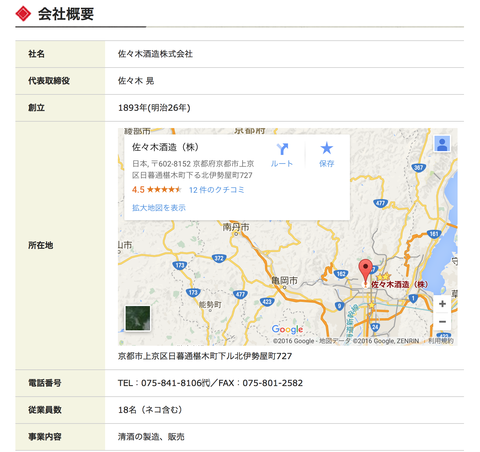
Task: Open the 12 件のクチコミ reviews link
Action: 217,190
